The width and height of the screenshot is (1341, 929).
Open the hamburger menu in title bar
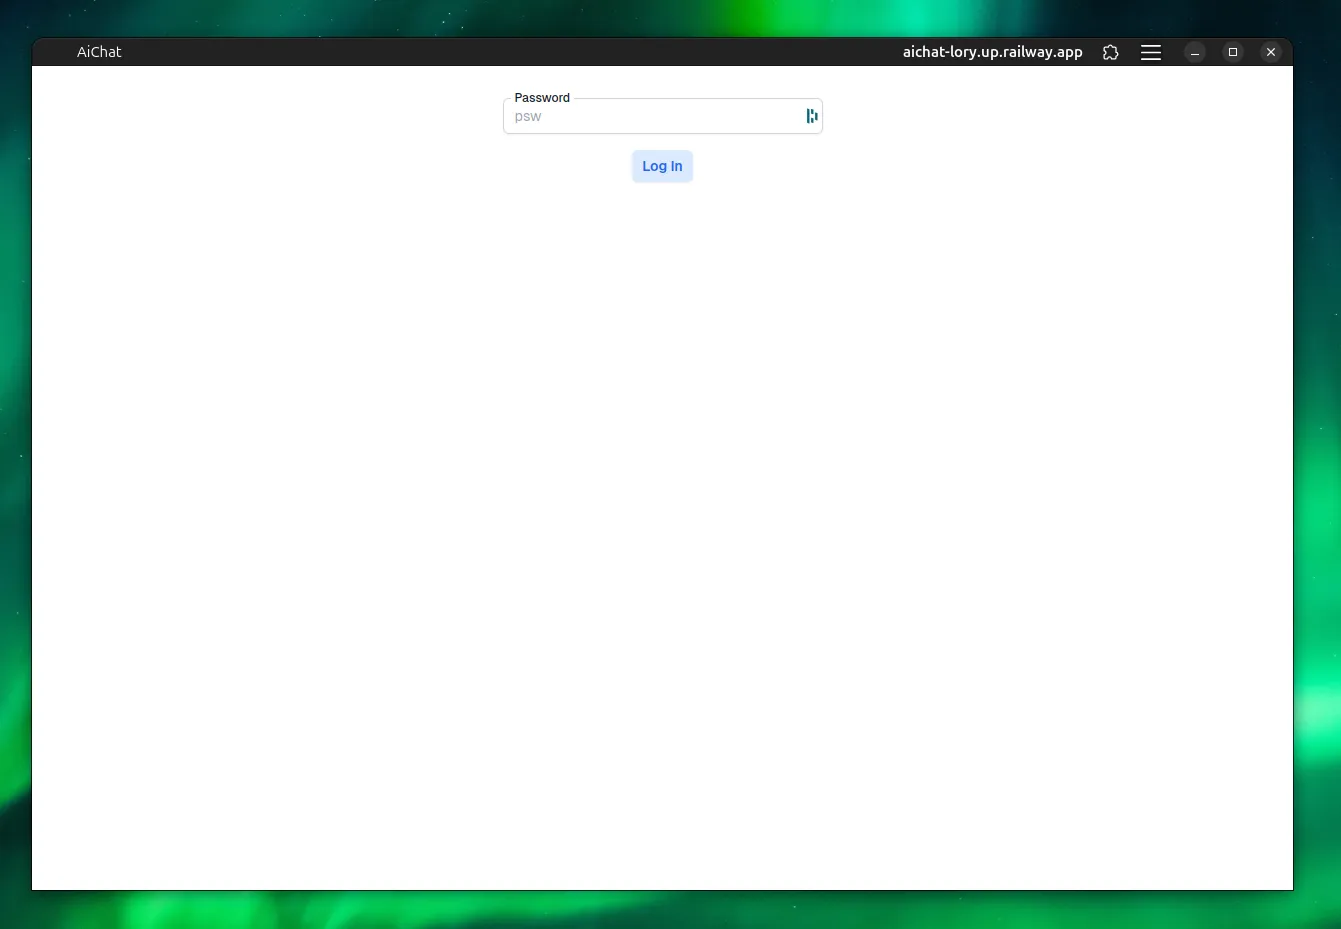point(1151,52)
